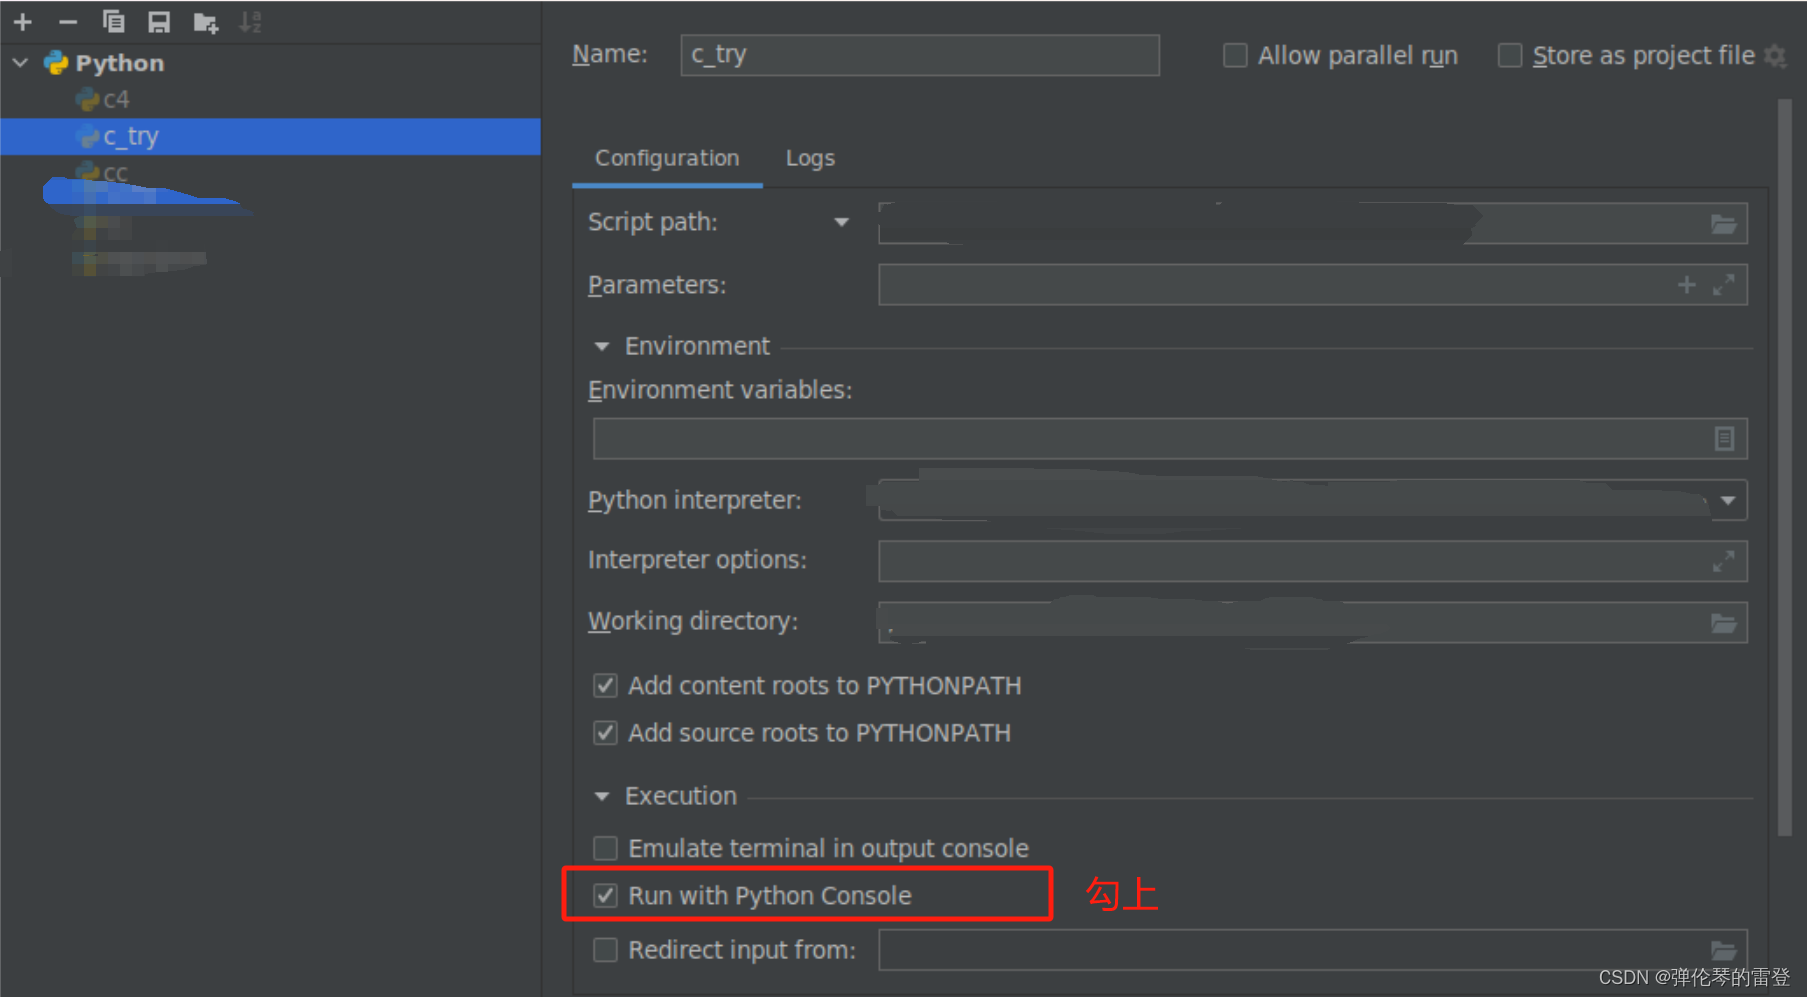Viewport: 1807px width, 997px height.
Task: Browse for script path folder
Action: coord(1723,224)
